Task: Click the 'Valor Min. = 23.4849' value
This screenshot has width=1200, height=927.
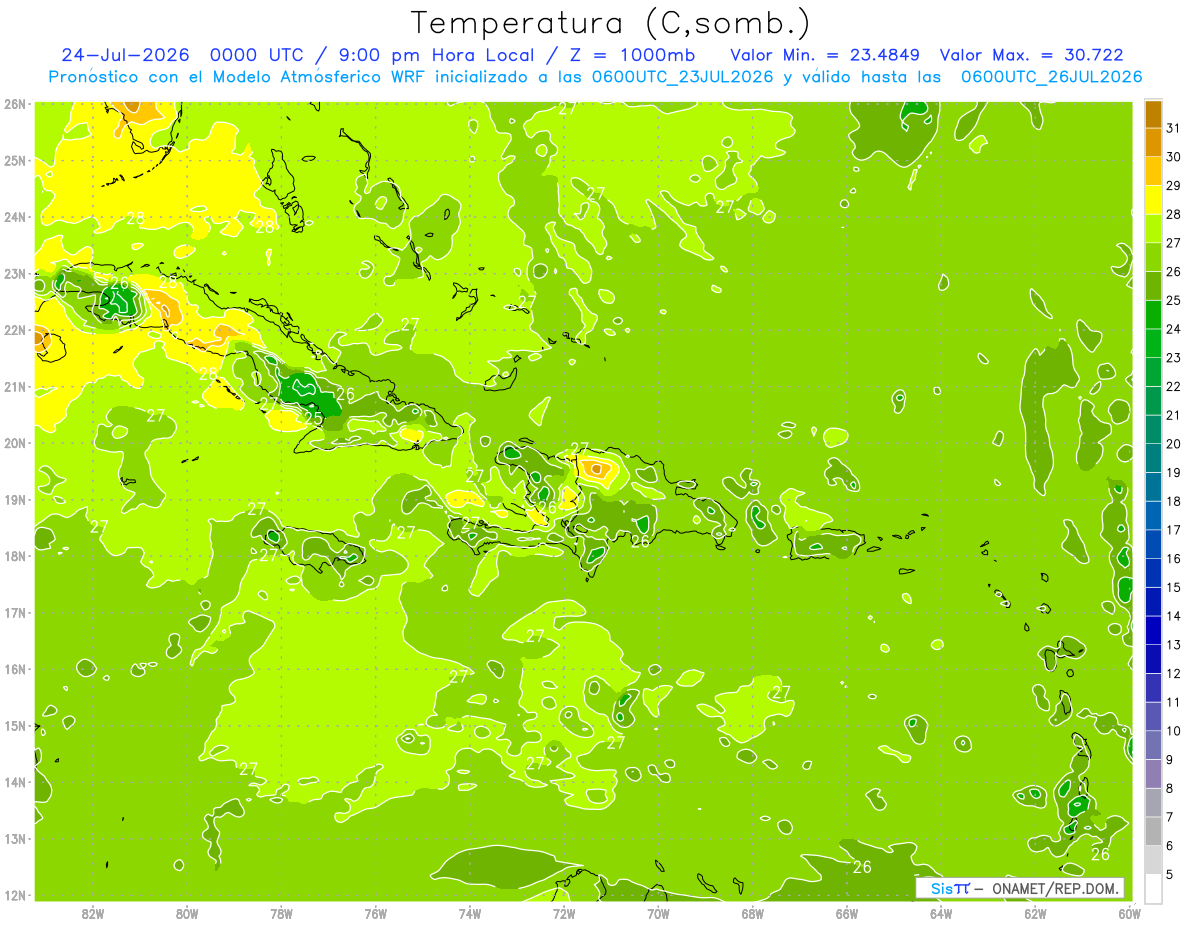Action: [x=825, y=55]
